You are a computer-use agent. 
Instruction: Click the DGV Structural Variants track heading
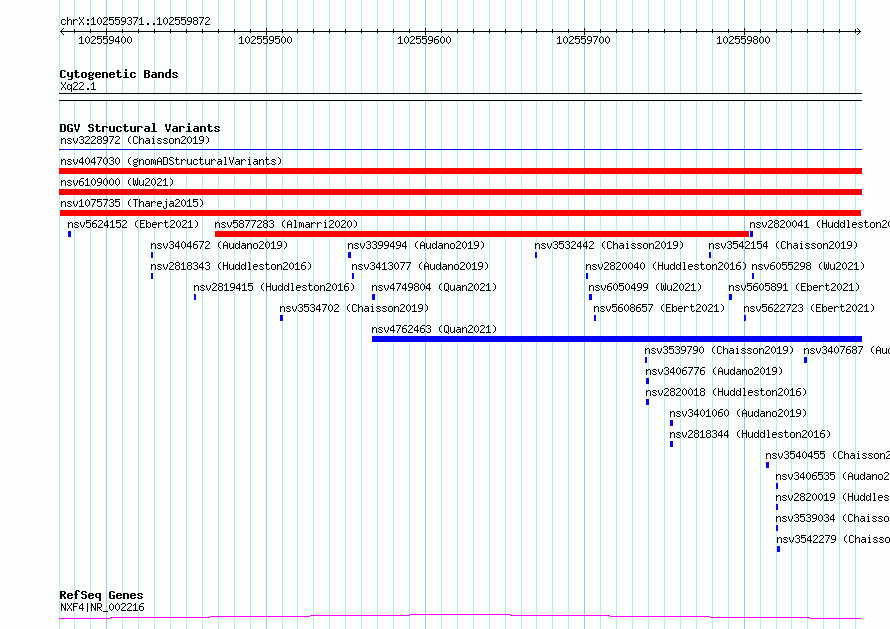pos(140,128)
